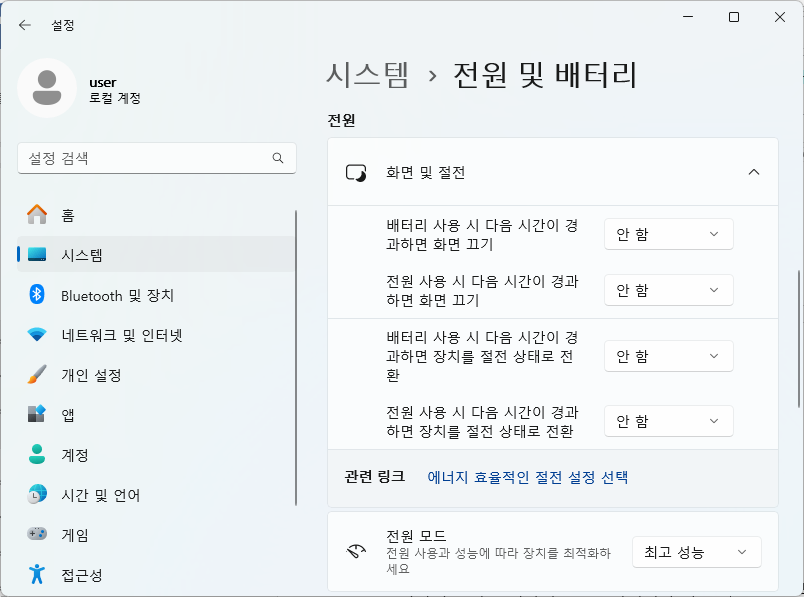Click the Bluetooth icon in sidebar

coord(37,295)
